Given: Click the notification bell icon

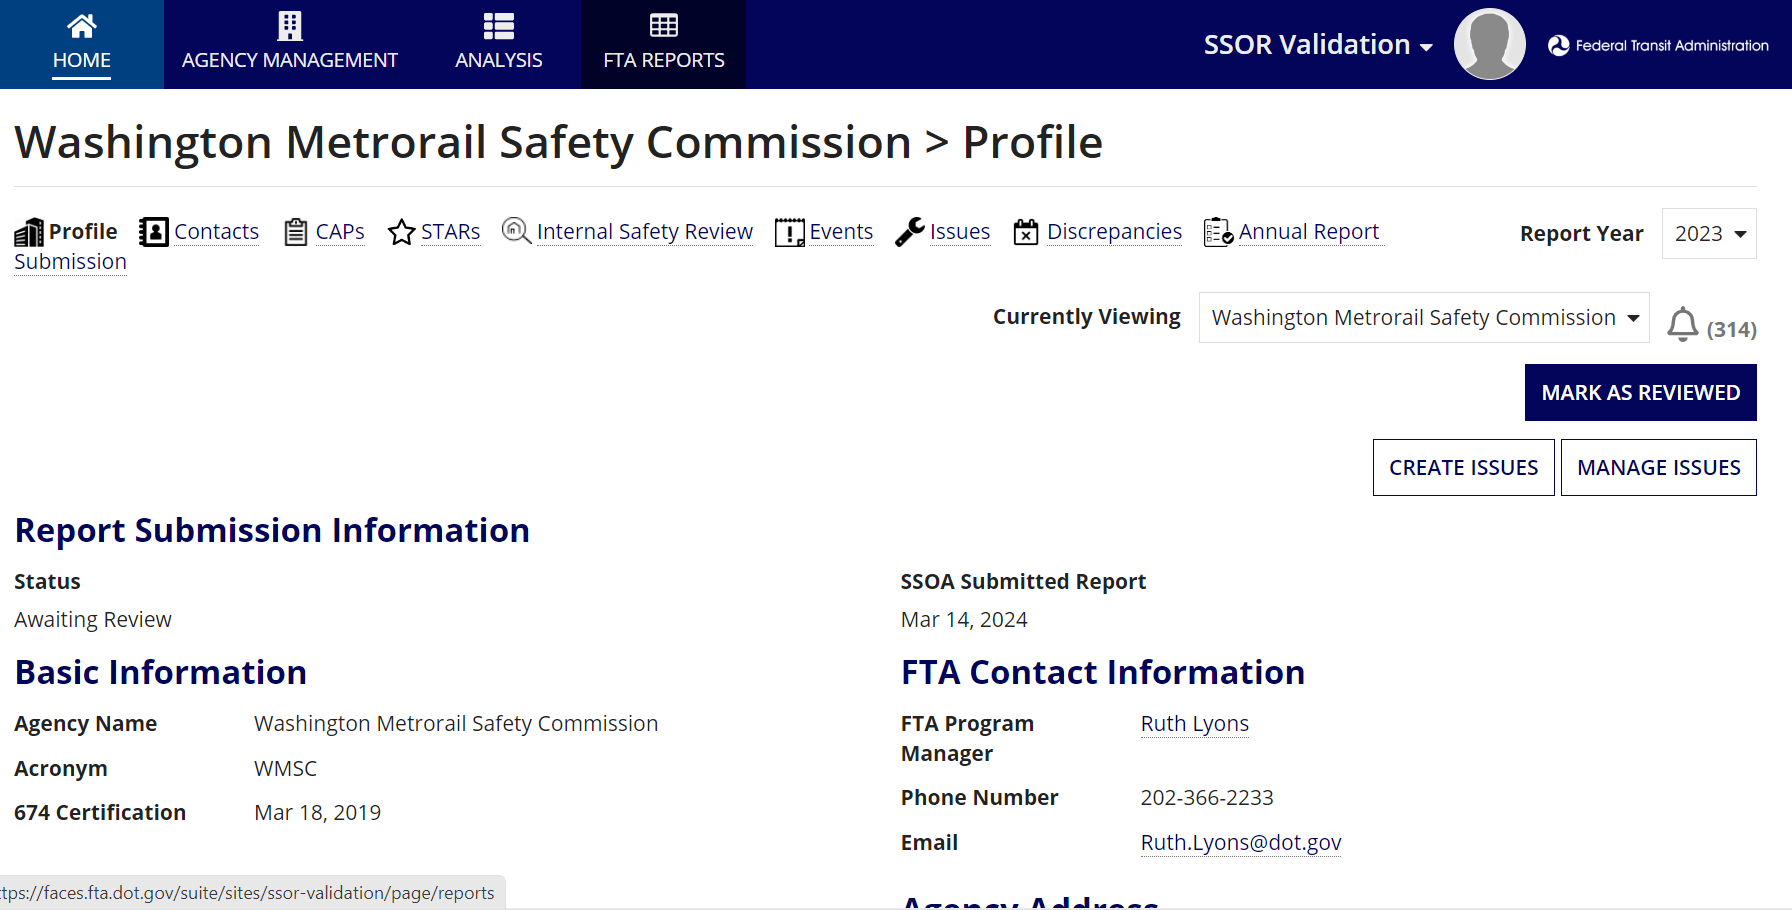Looking at the screenshot, I should 1683,324.
